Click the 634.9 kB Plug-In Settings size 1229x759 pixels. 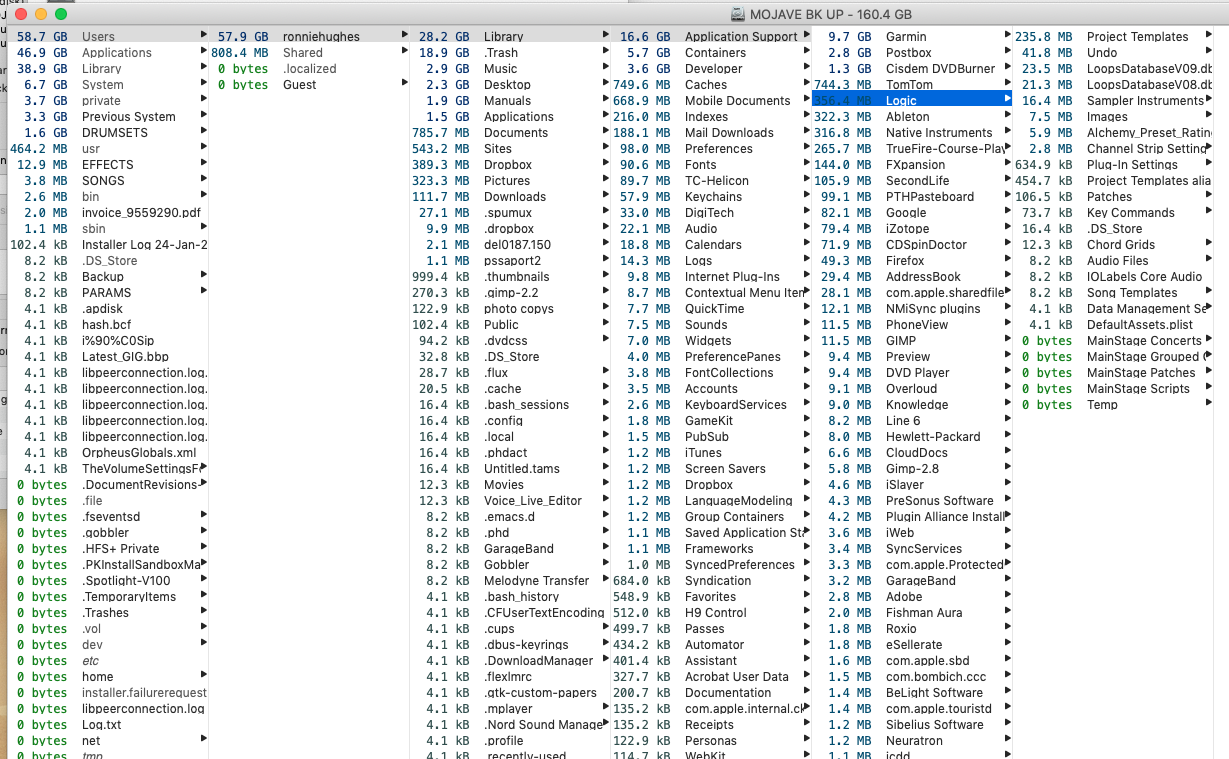1044,165
